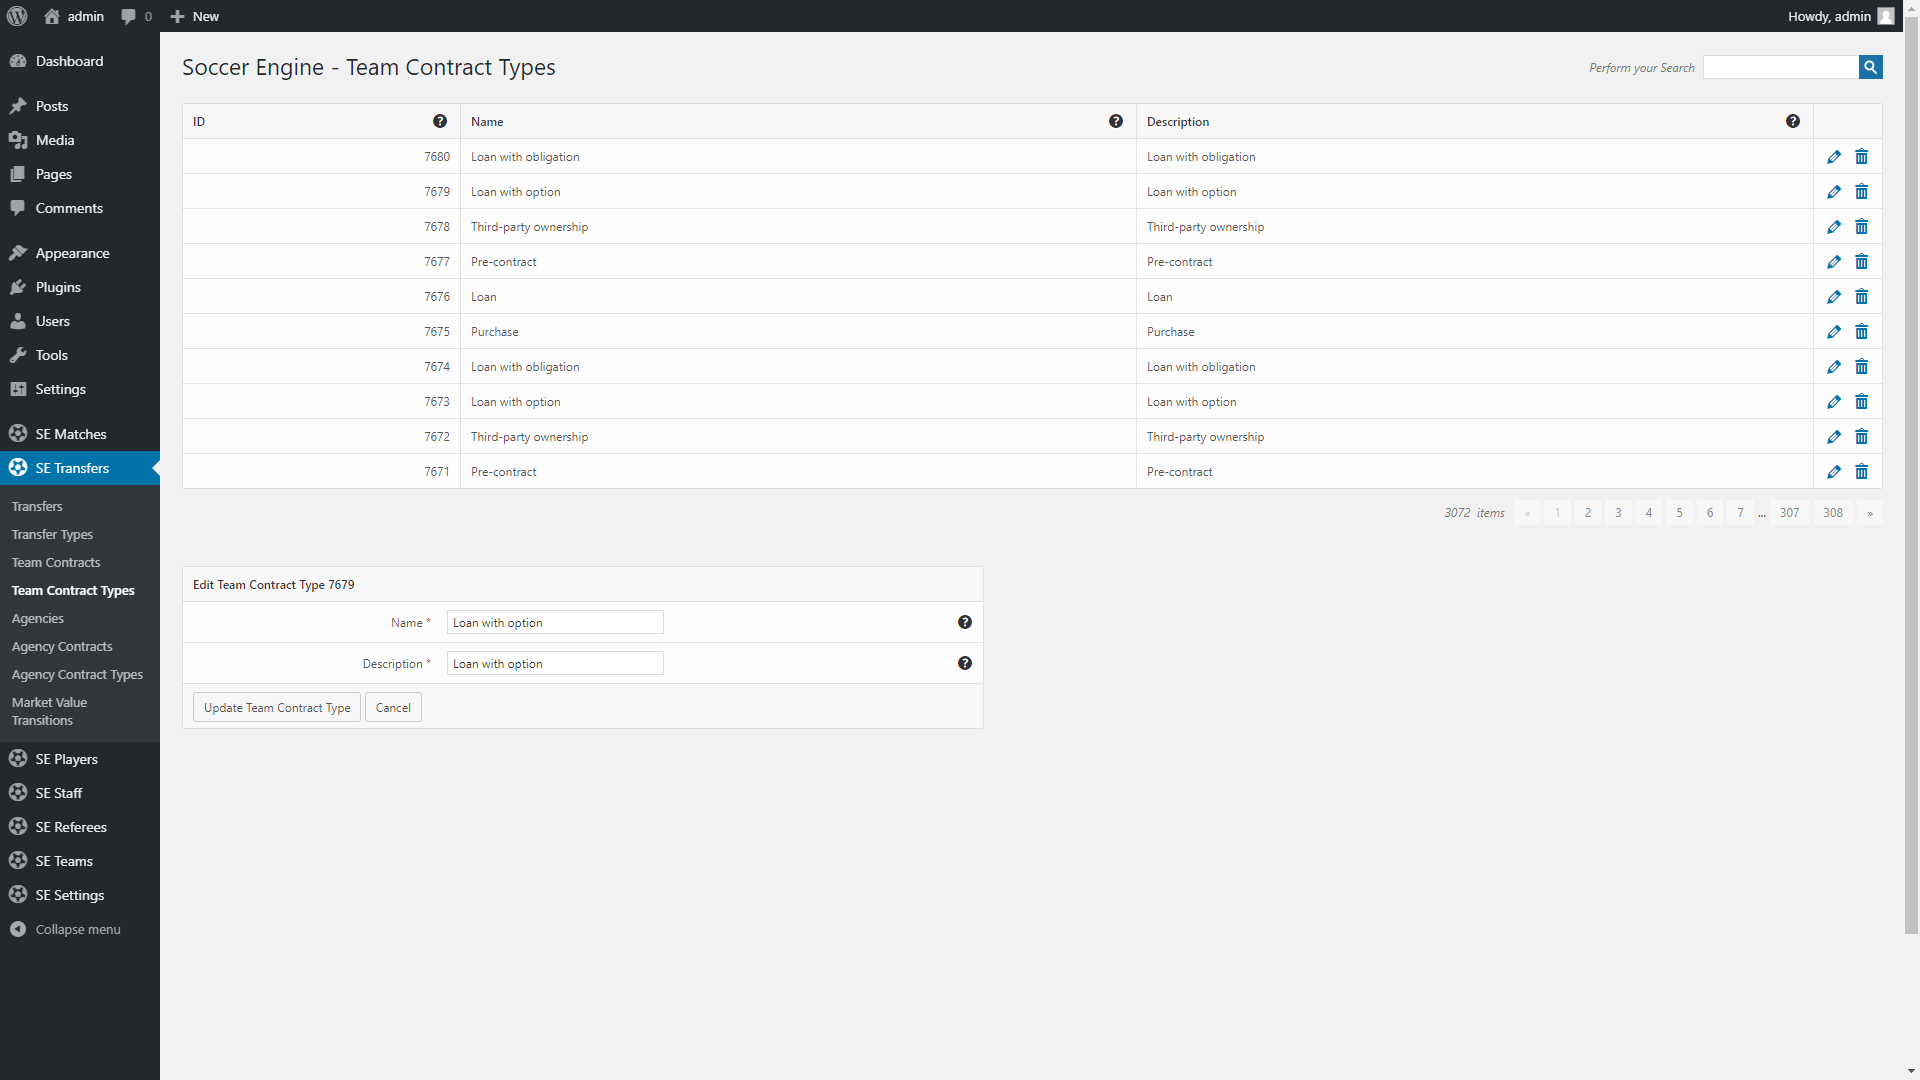Click Update Team Contract Type button
This screenshot has width=1920, height=1080.
(277, 707)
